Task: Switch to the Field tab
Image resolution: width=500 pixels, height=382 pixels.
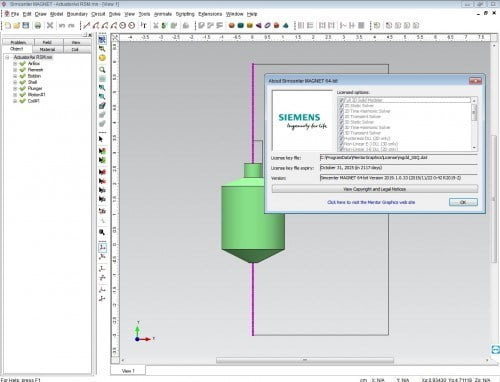Action: [x=47, y=42]
